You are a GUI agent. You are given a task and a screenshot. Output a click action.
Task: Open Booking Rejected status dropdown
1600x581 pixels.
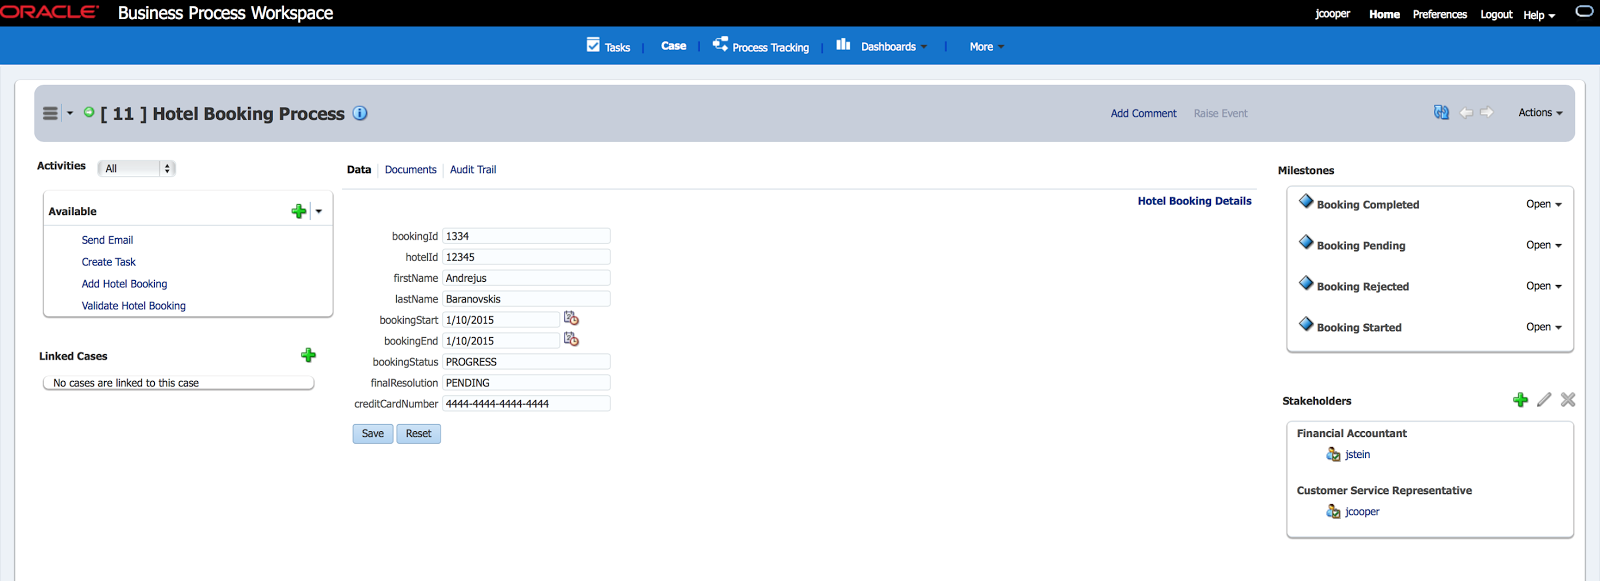point(1544,286)
